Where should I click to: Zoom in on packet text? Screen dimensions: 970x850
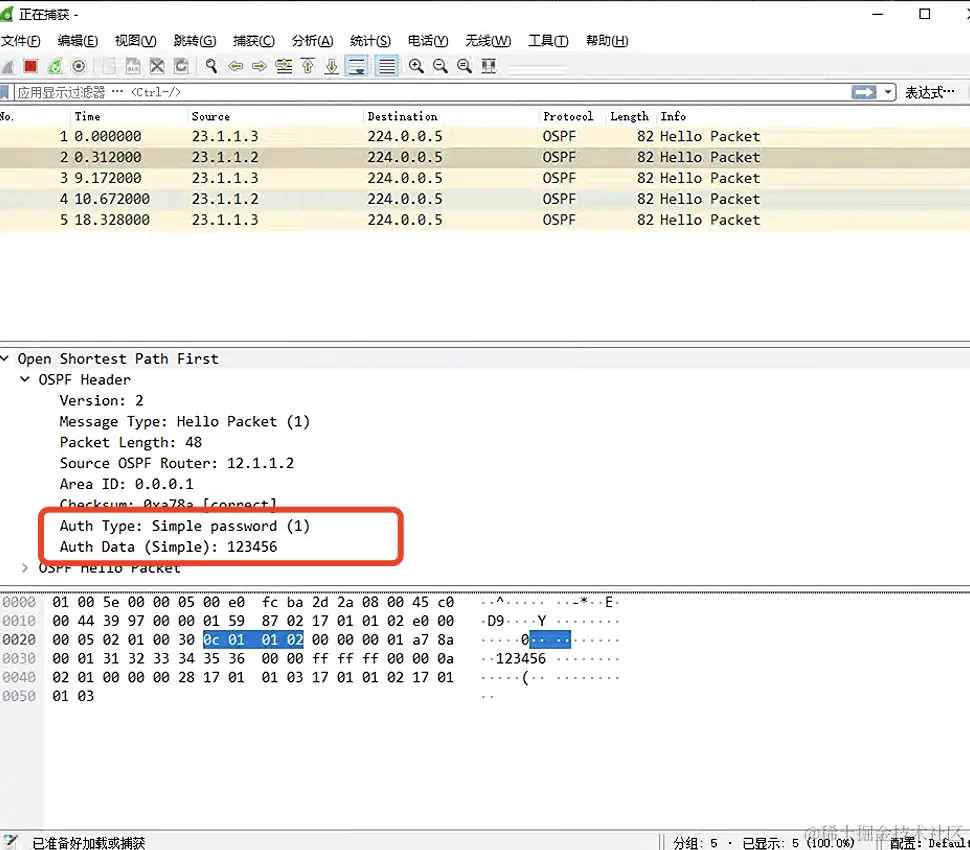416,66
